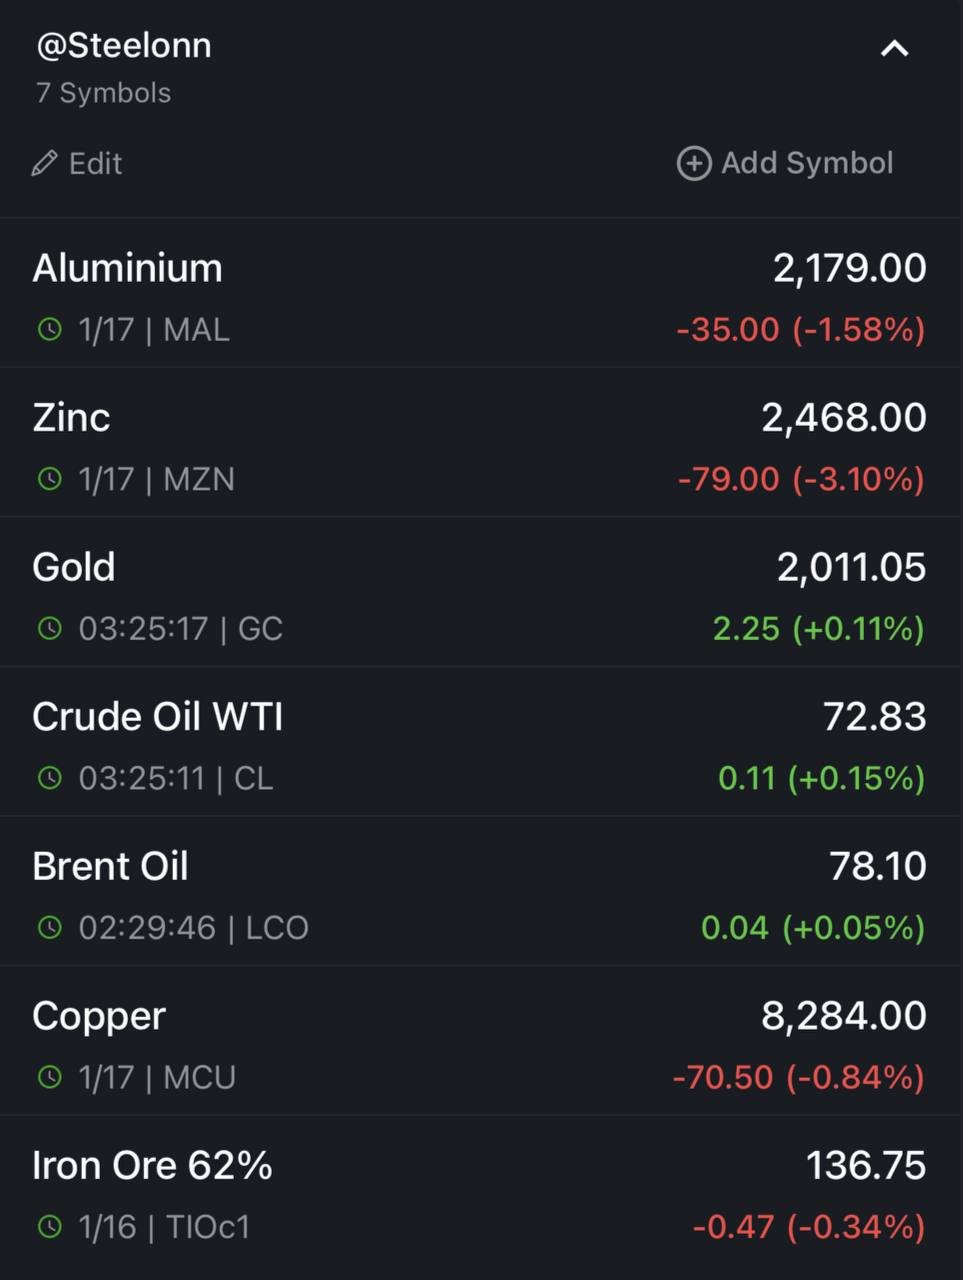Viewport: 963px width, 1280px height.
Task: Click the Gold price 2,011.05
Action: [852, 567]
